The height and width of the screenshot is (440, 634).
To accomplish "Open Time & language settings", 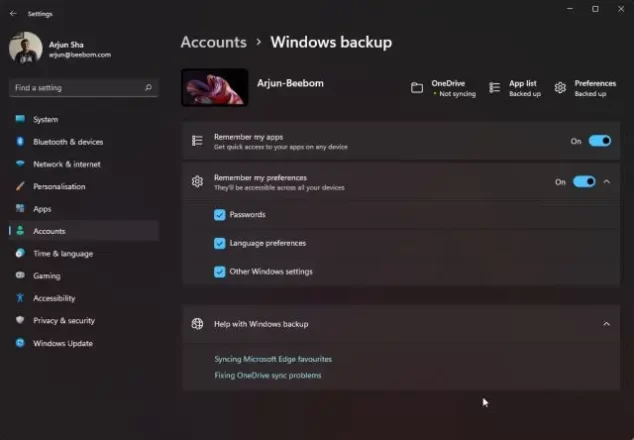I will pyautogui.click(x=84, y=254).
